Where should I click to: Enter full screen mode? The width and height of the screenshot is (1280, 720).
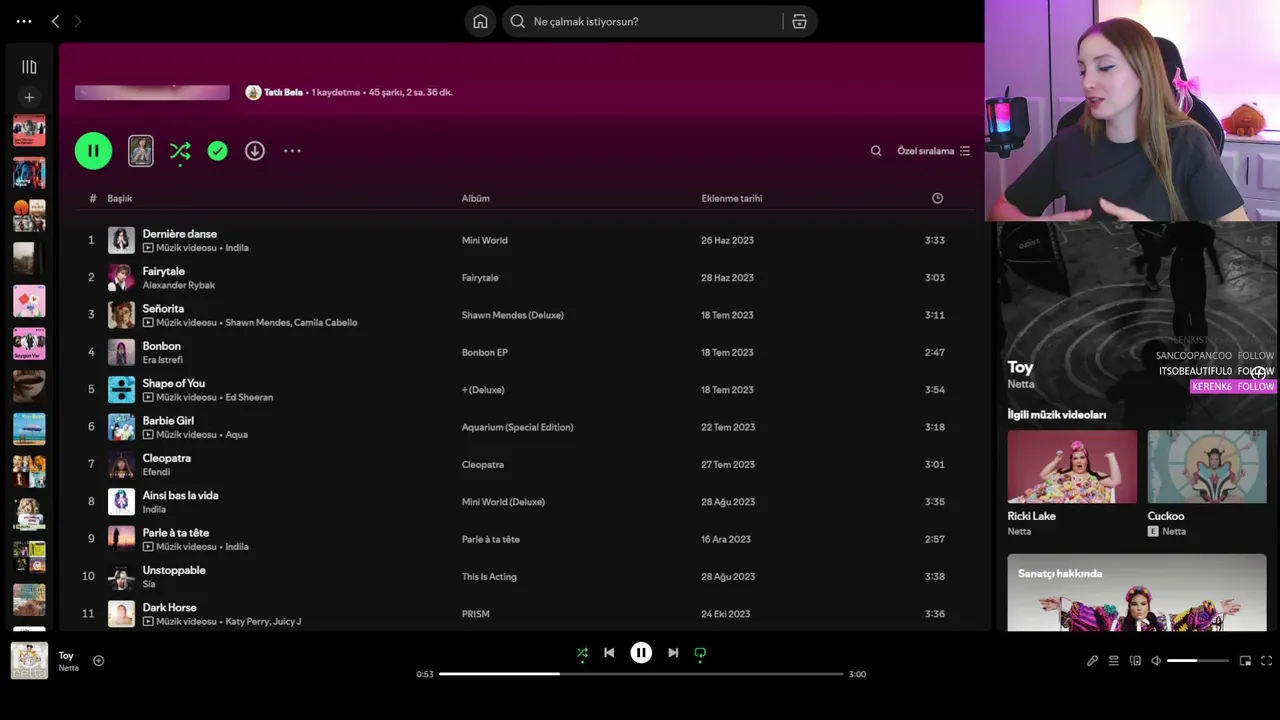pyautogui.click(x=1266, y=661)
